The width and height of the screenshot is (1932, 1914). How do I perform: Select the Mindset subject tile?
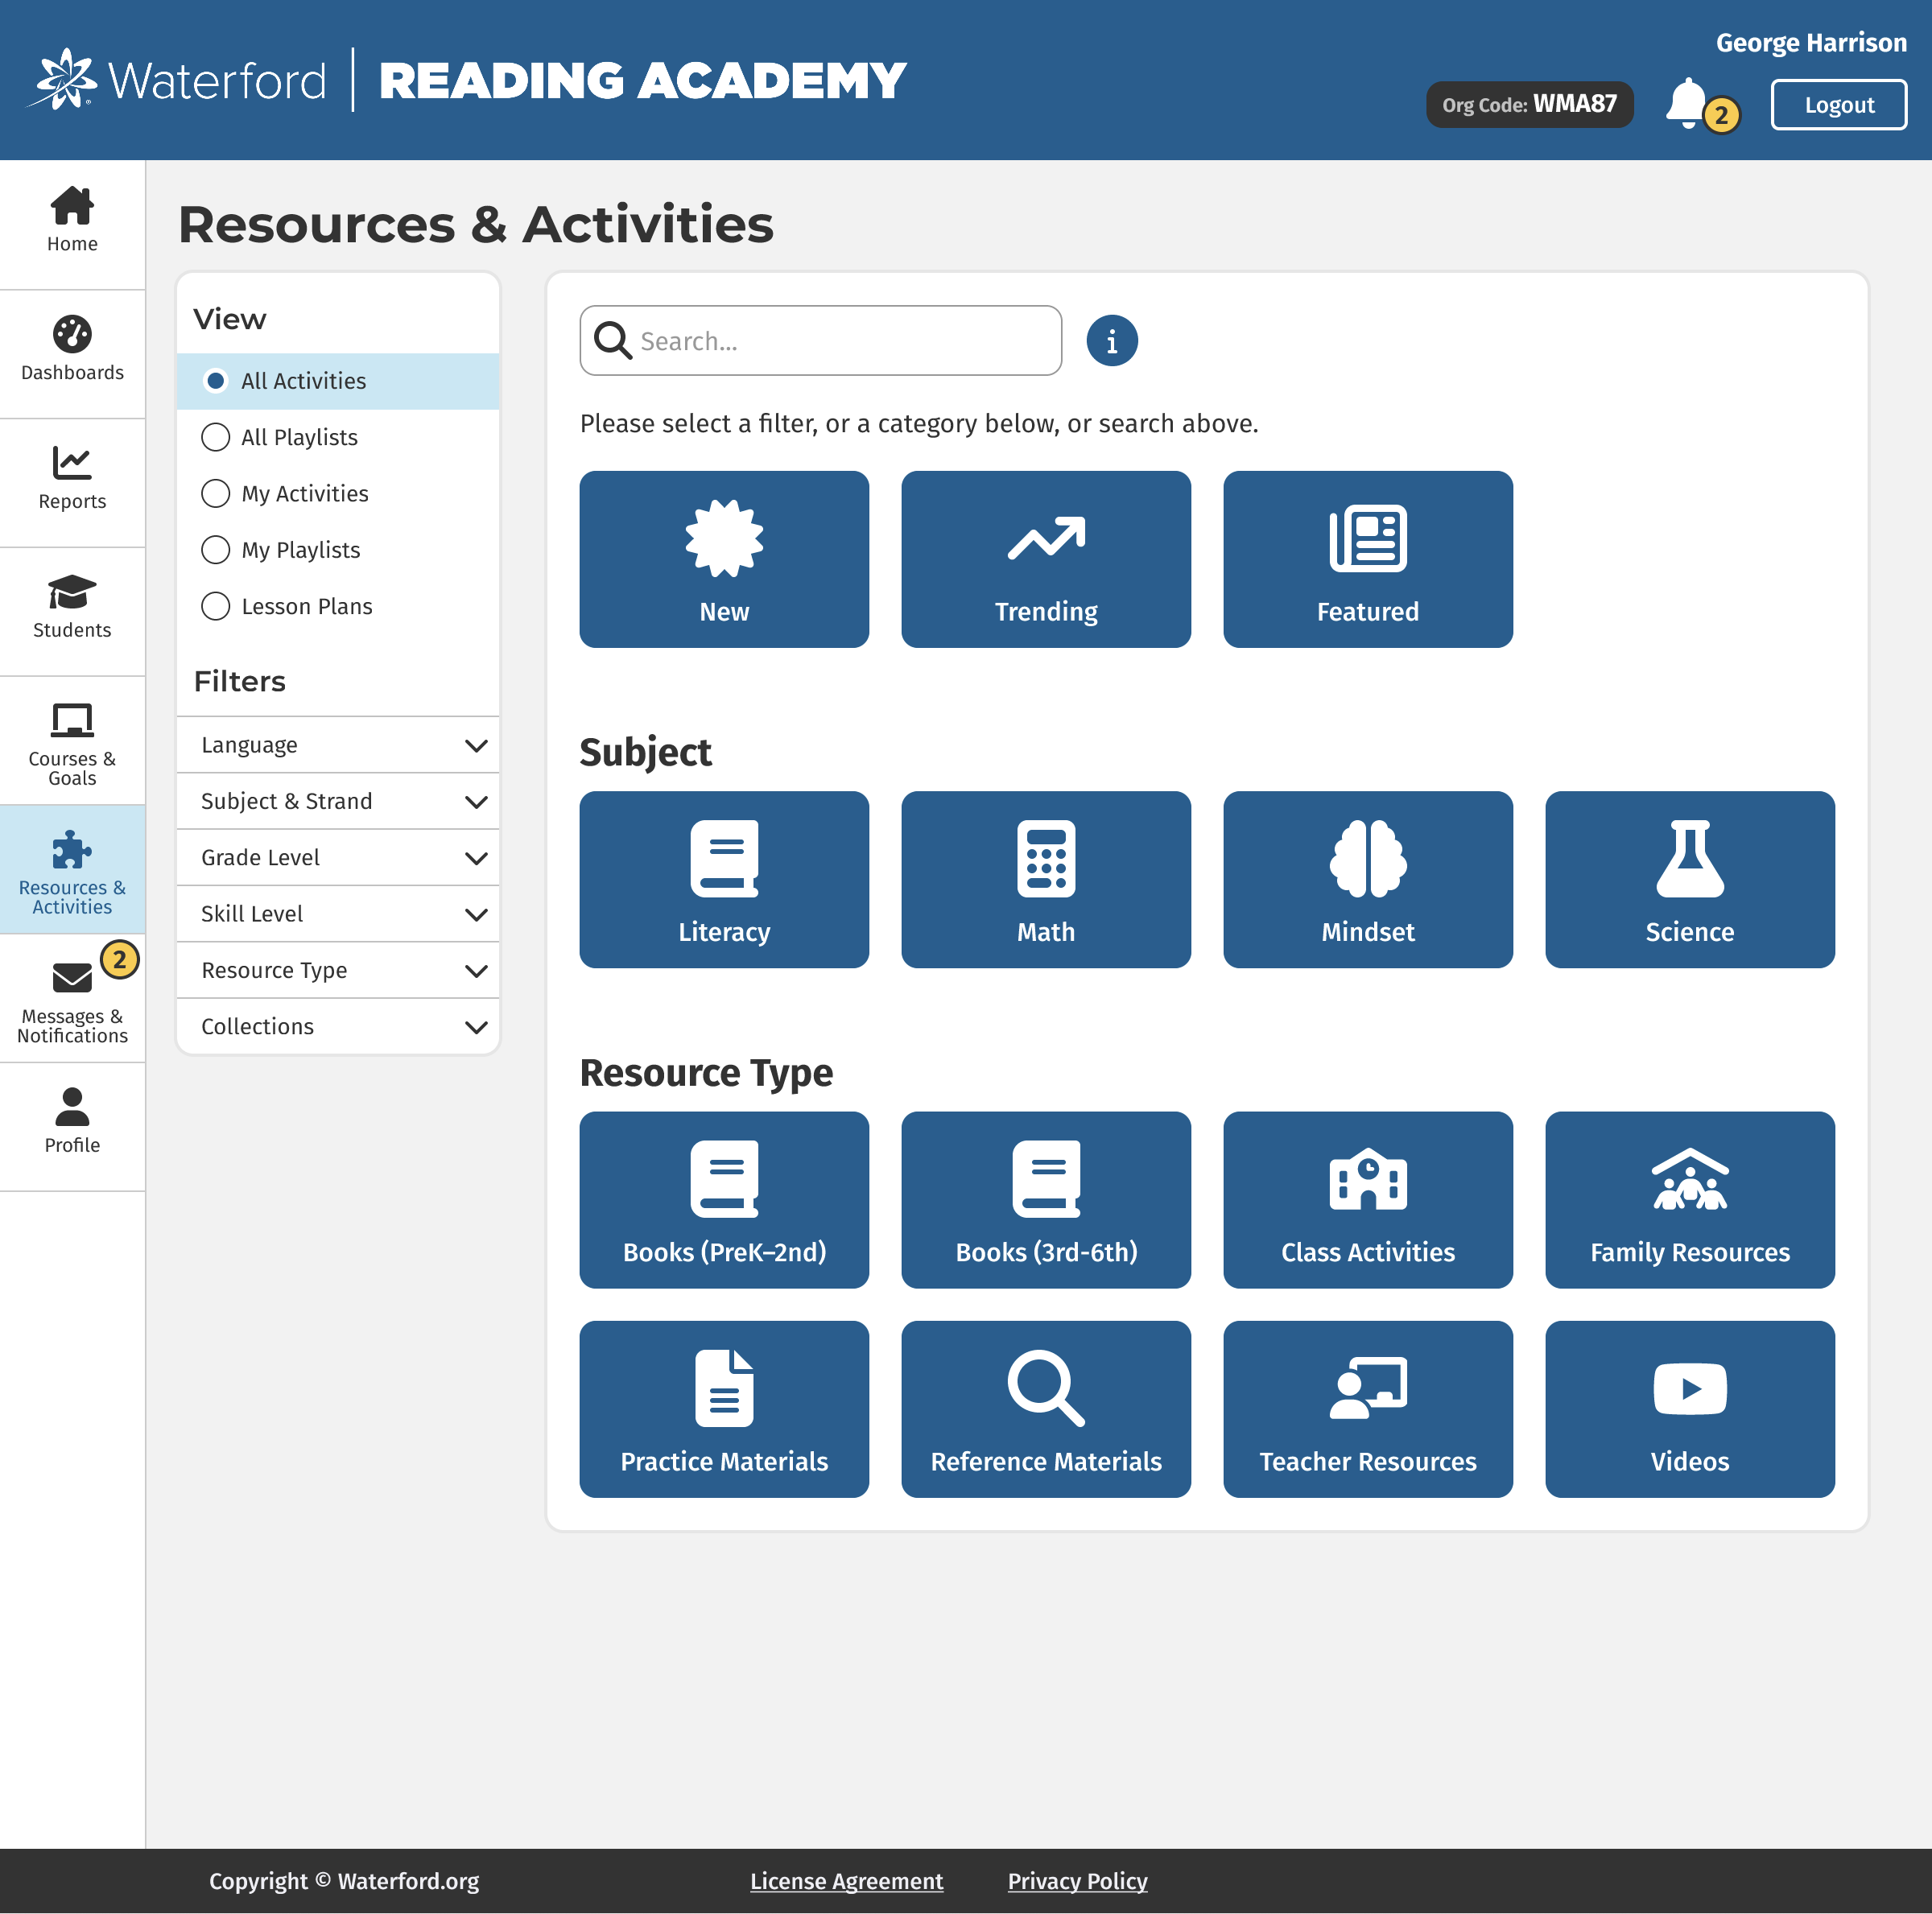coord(1367,879)
